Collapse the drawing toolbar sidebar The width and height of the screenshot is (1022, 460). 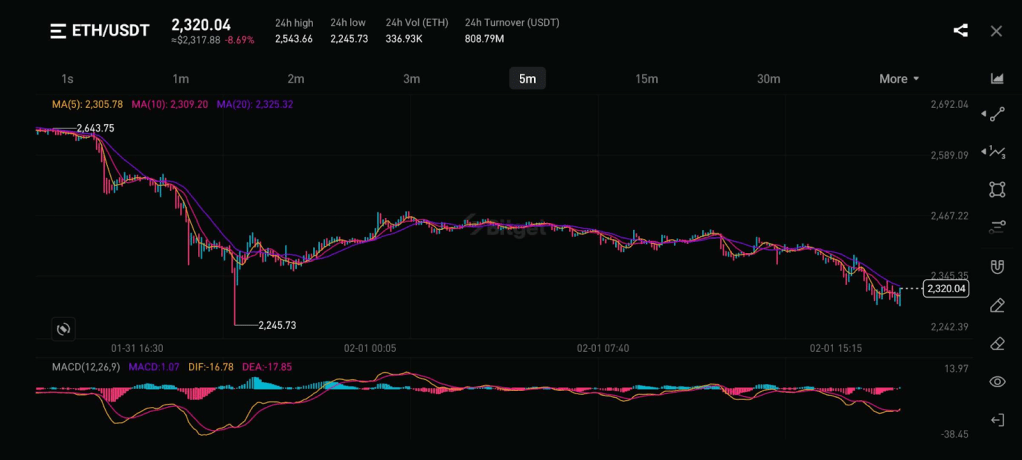tap(997, 420)
